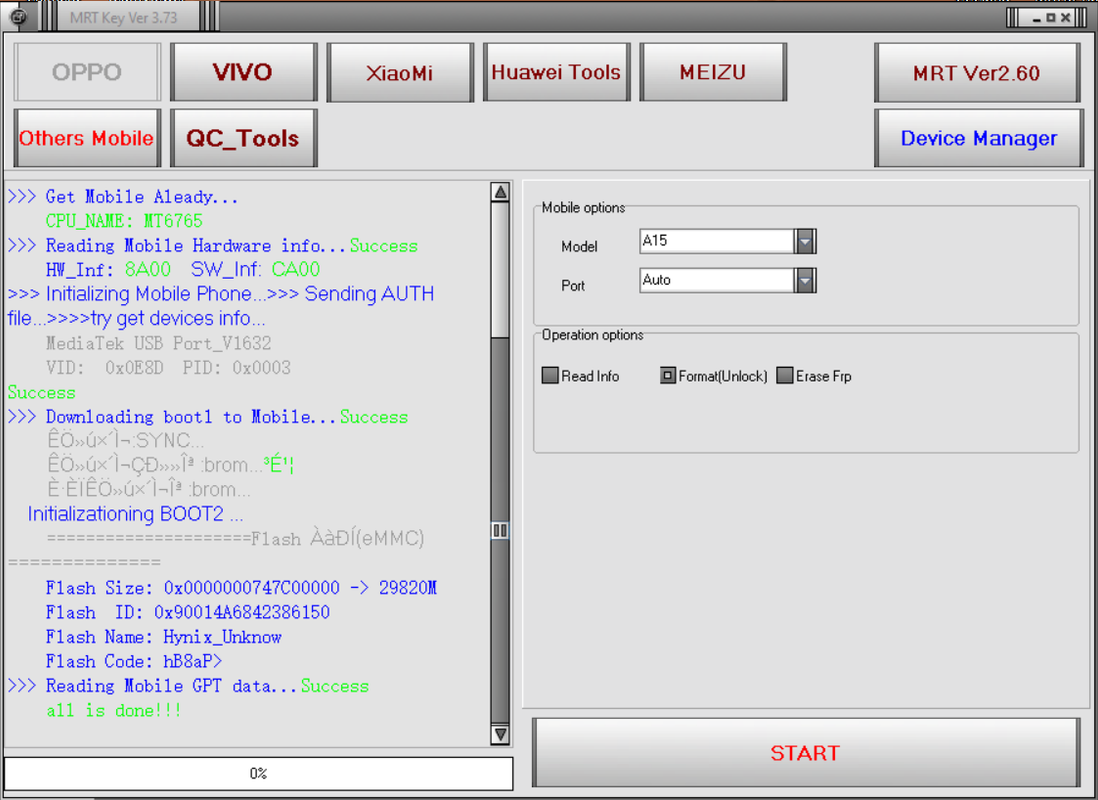Viewport: 1098px width, 800px height.
Task: Select the Huawei Tools tab
Action: point(556,72)
